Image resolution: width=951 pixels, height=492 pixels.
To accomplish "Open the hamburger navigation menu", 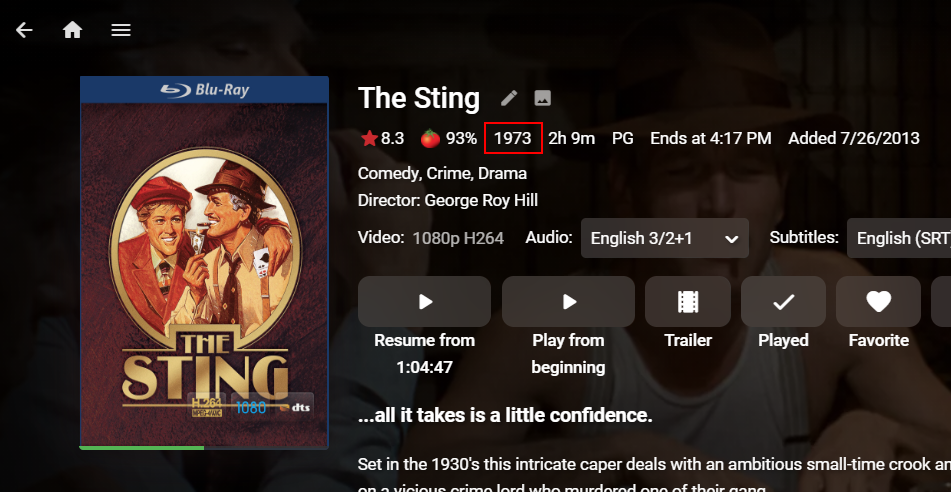I will [121, 30].
